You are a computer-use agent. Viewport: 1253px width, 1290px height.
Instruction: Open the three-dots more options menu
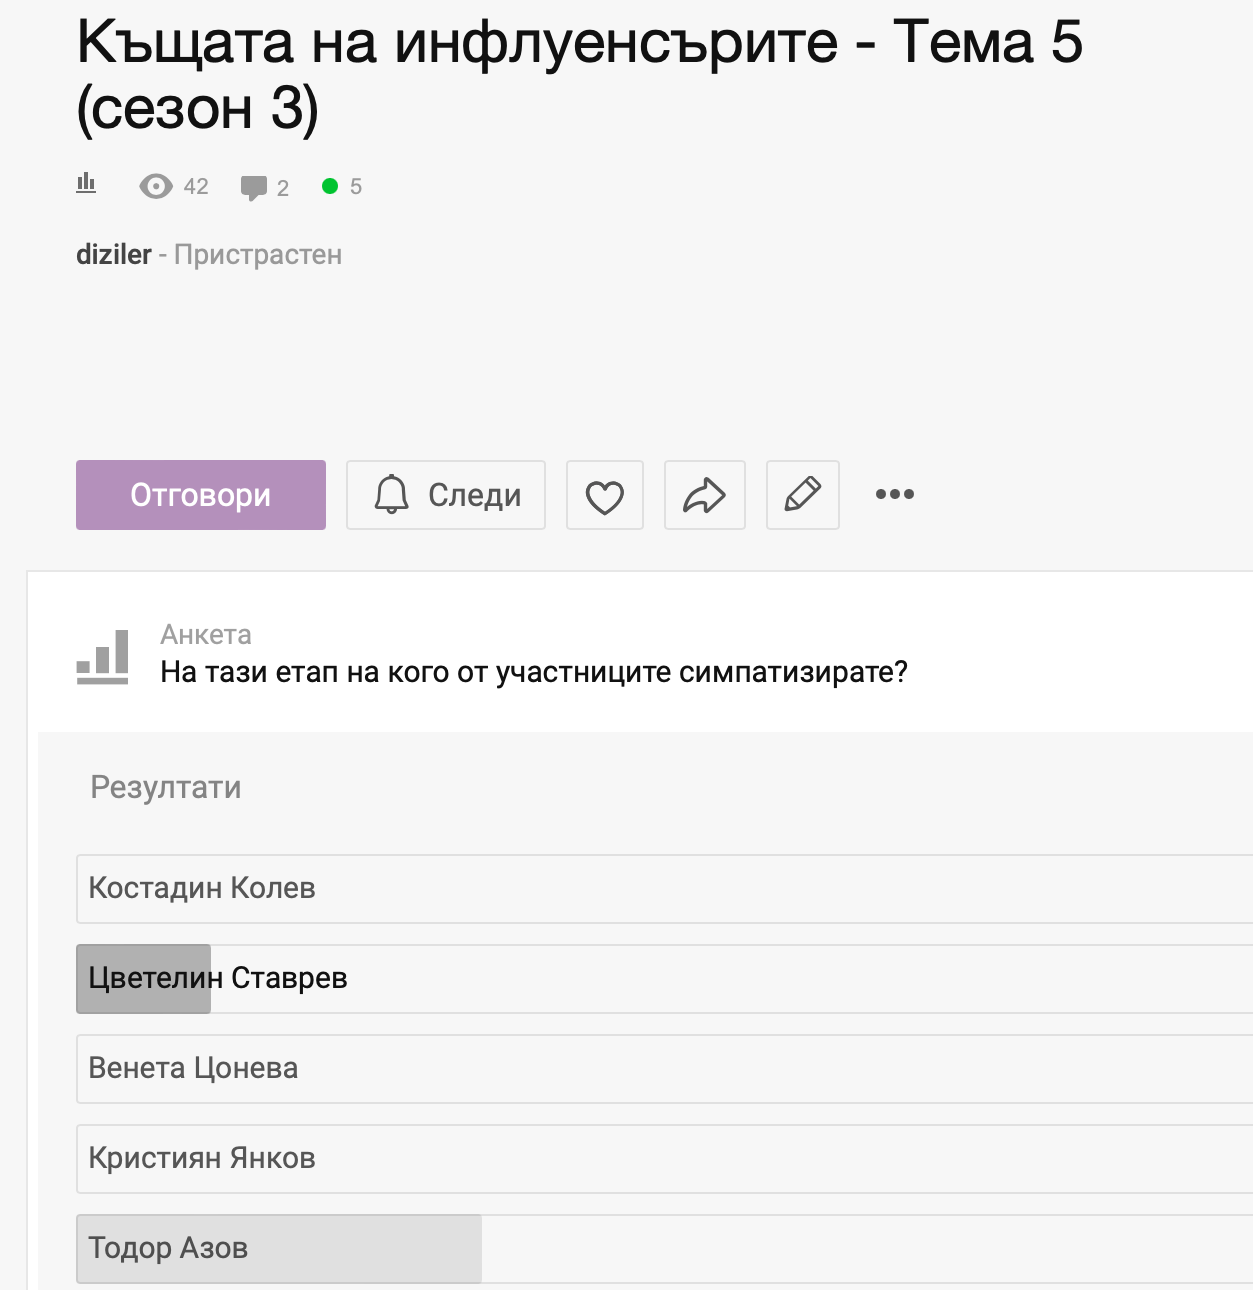[x=894, y=494]
